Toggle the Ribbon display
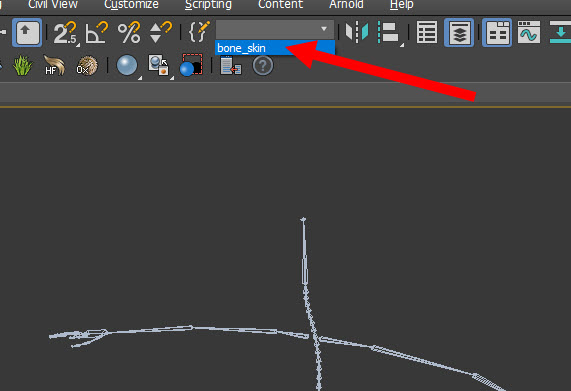This screenshot has height=391, width=571. pos(497,32)
